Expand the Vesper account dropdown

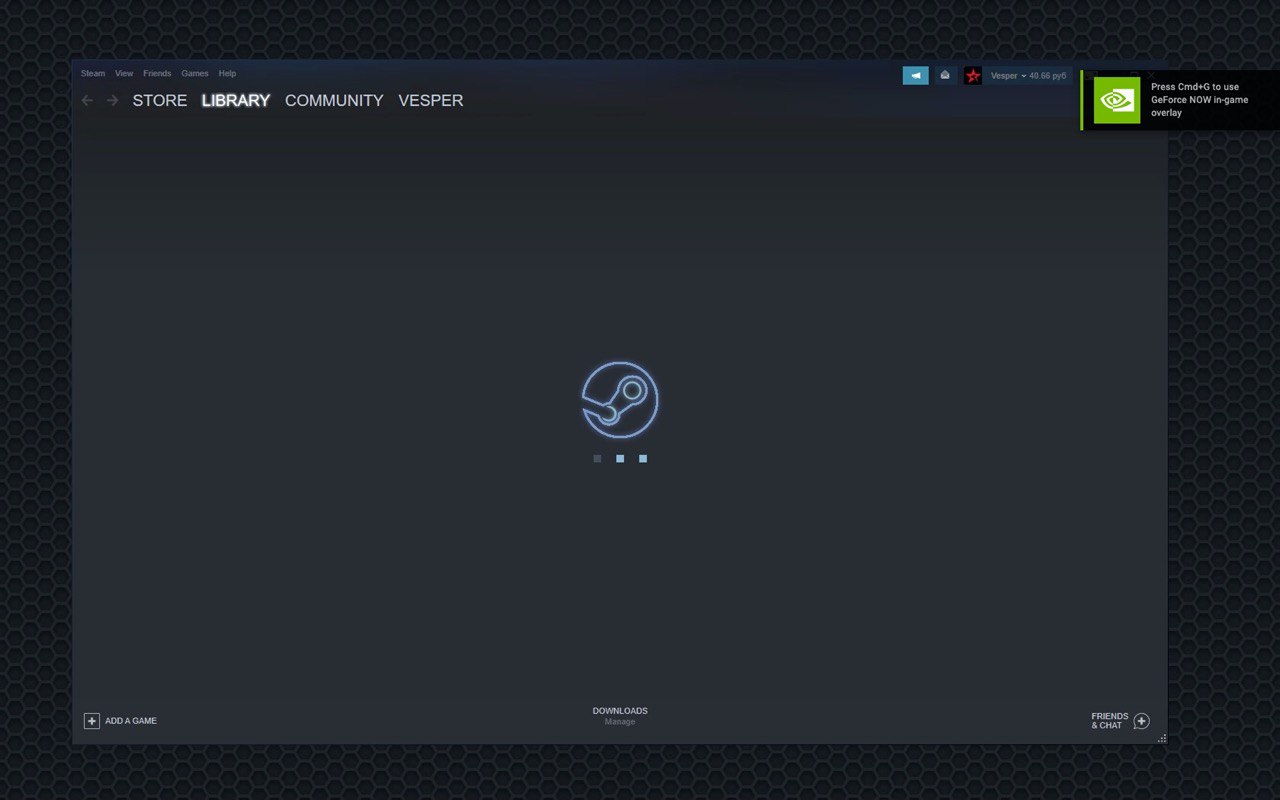1008,76
